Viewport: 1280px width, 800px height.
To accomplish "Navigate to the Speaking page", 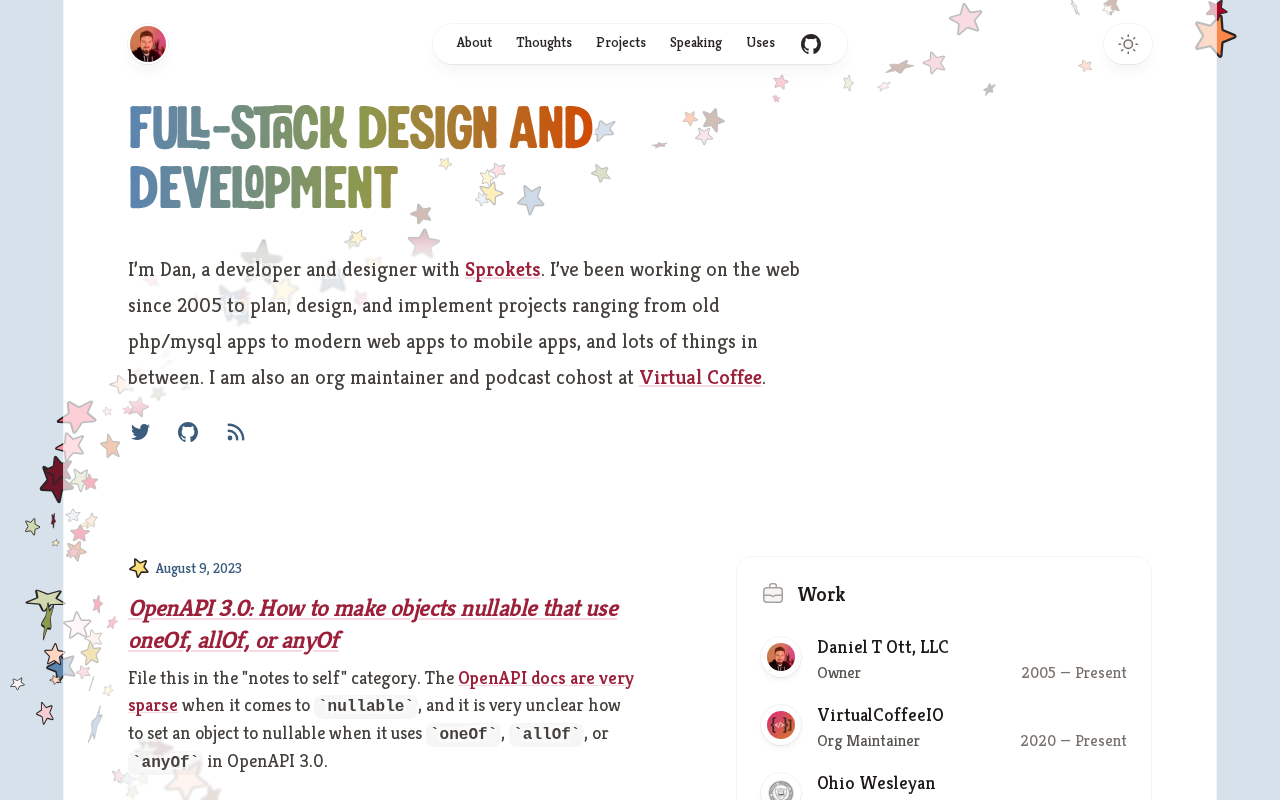I will point(696,43).
